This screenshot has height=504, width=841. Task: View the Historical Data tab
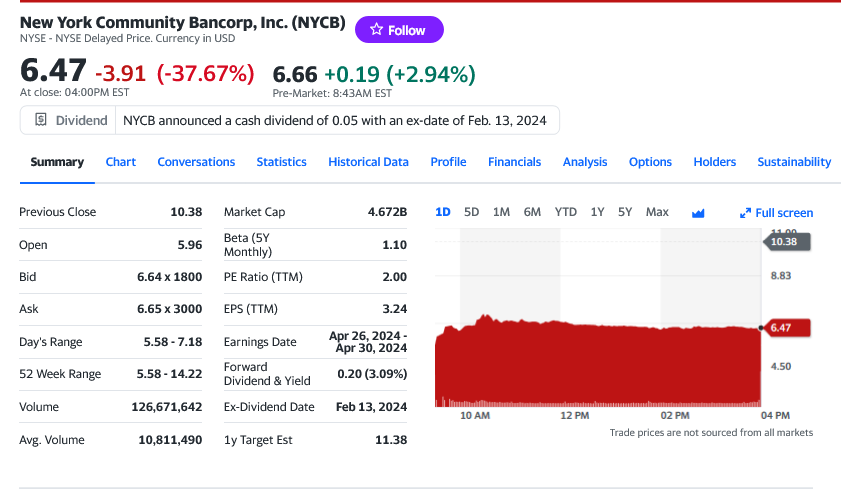(x=368, y=162)
